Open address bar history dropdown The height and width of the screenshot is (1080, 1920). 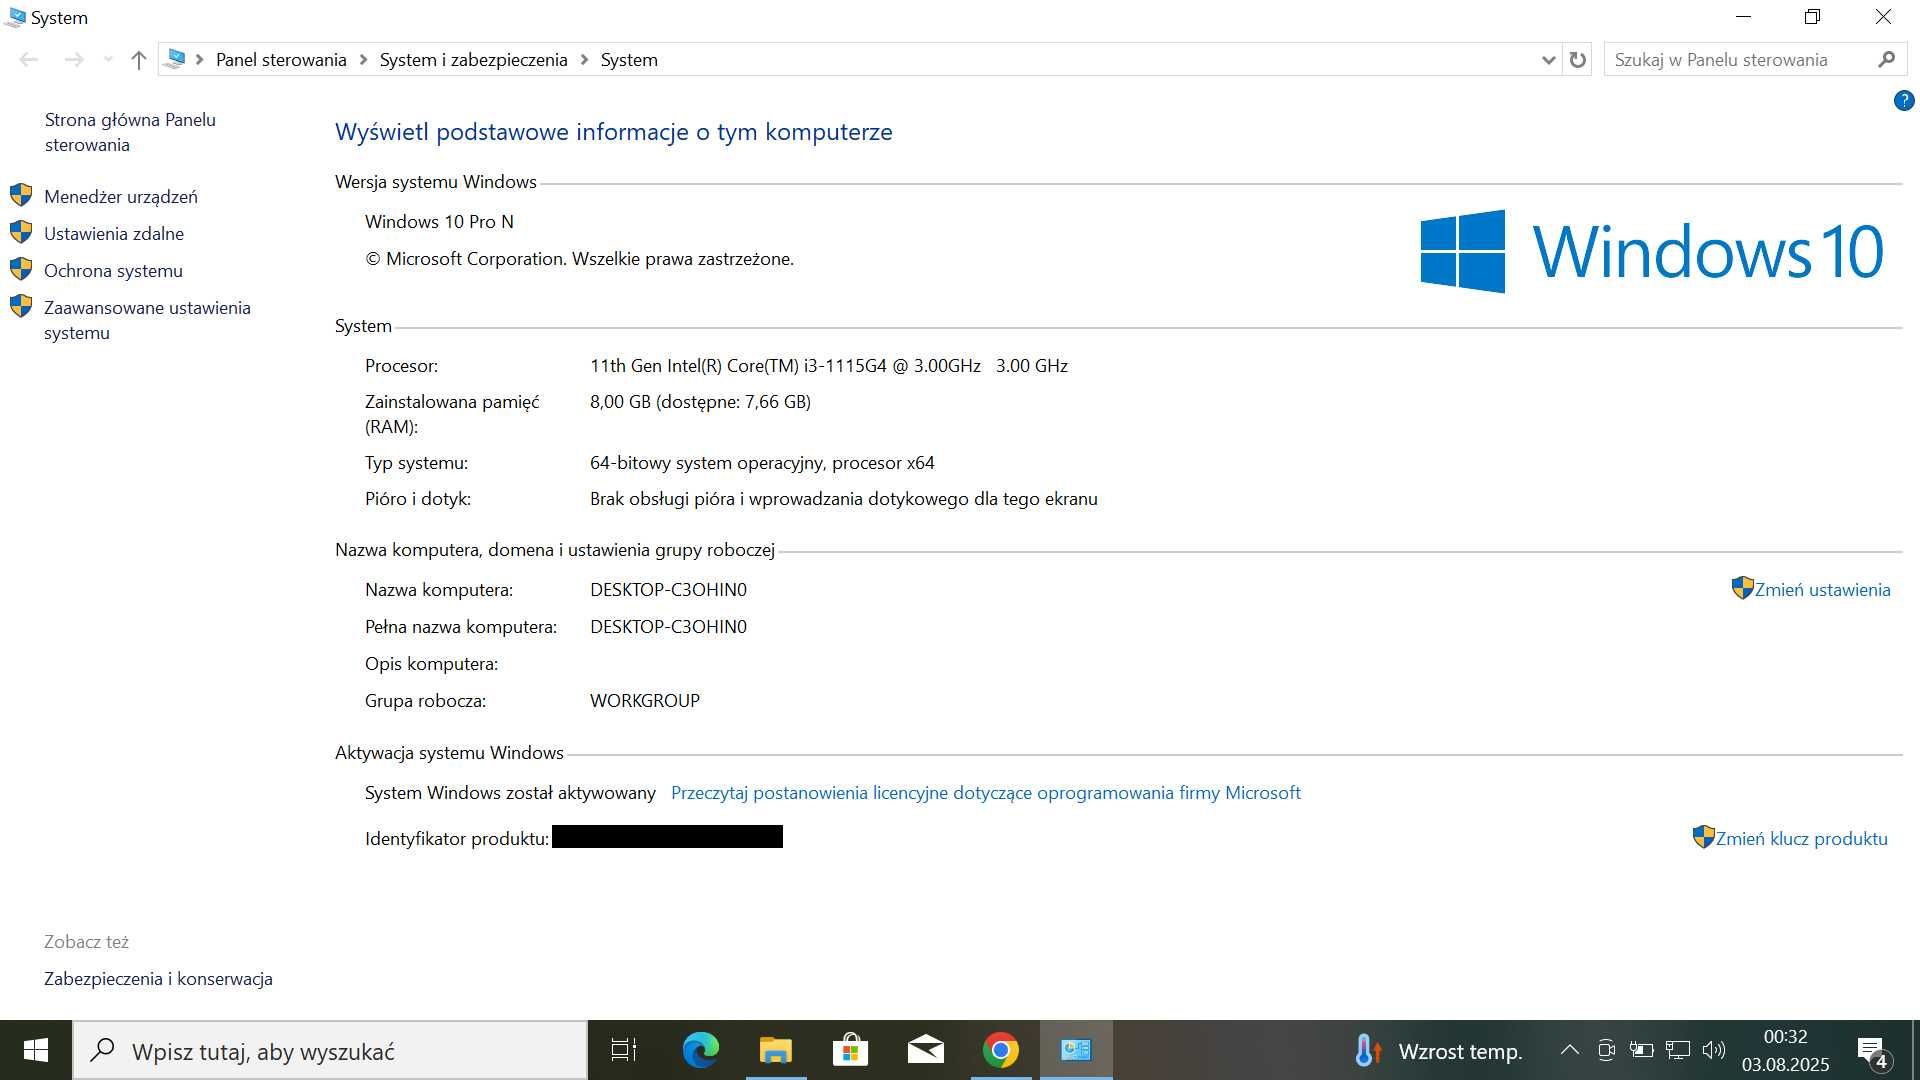coord(1548,60)
